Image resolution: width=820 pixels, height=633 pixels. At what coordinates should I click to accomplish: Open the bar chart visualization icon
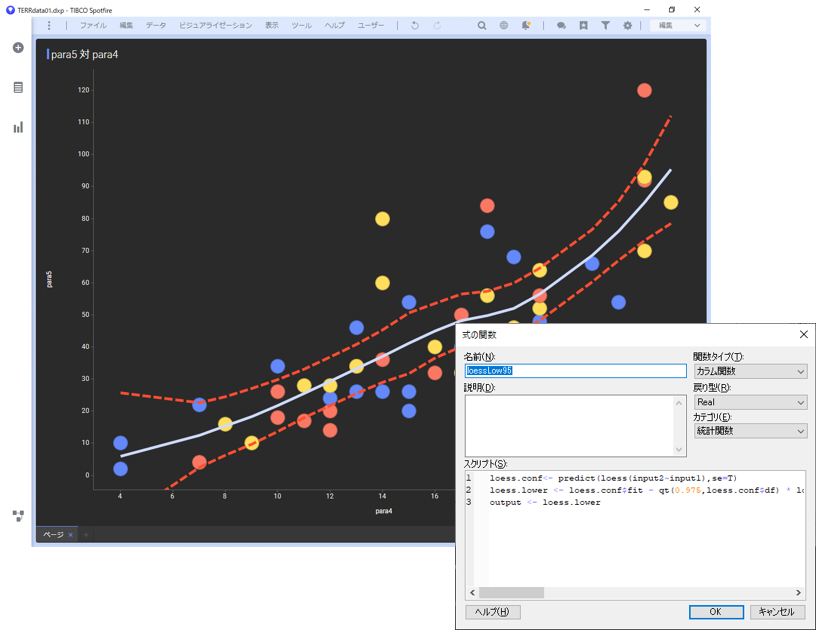pyautogui.click(x=18, y=127)
